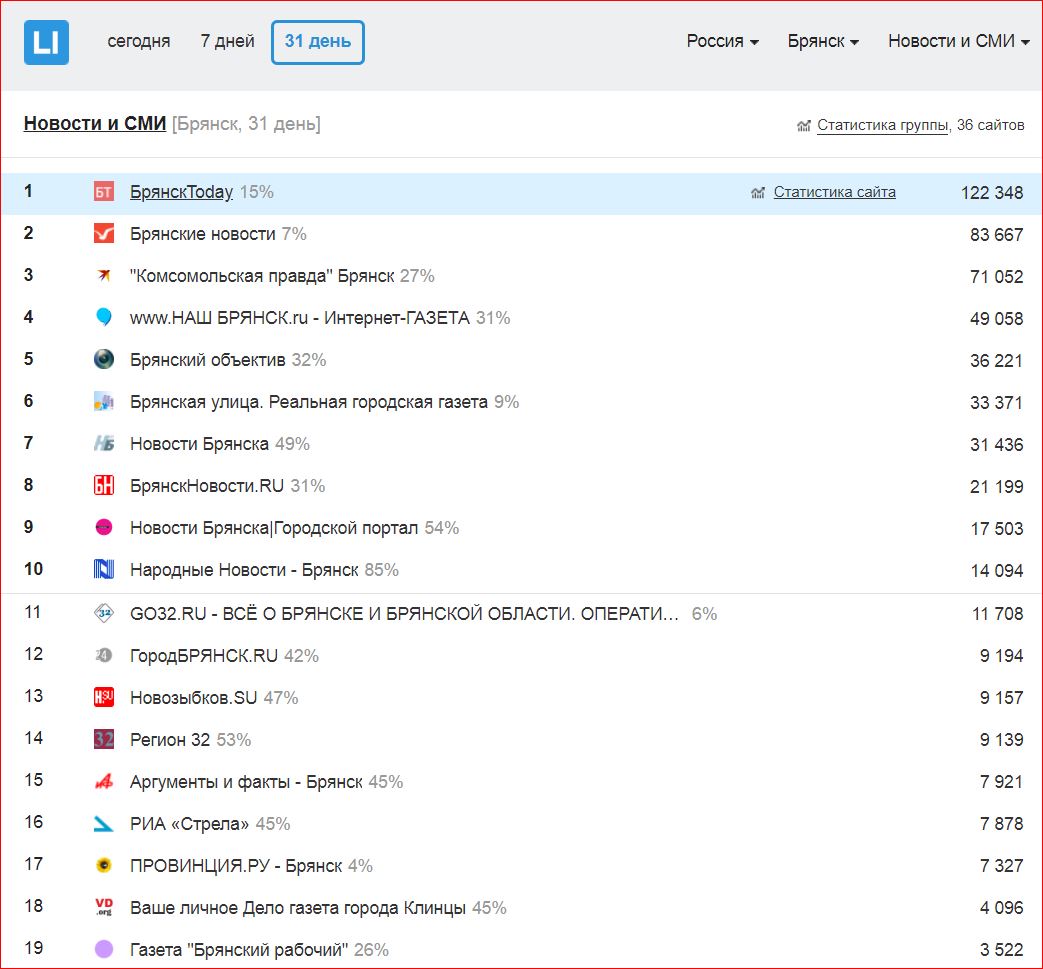Click the Народные Новости blue icon

(104, 570)
